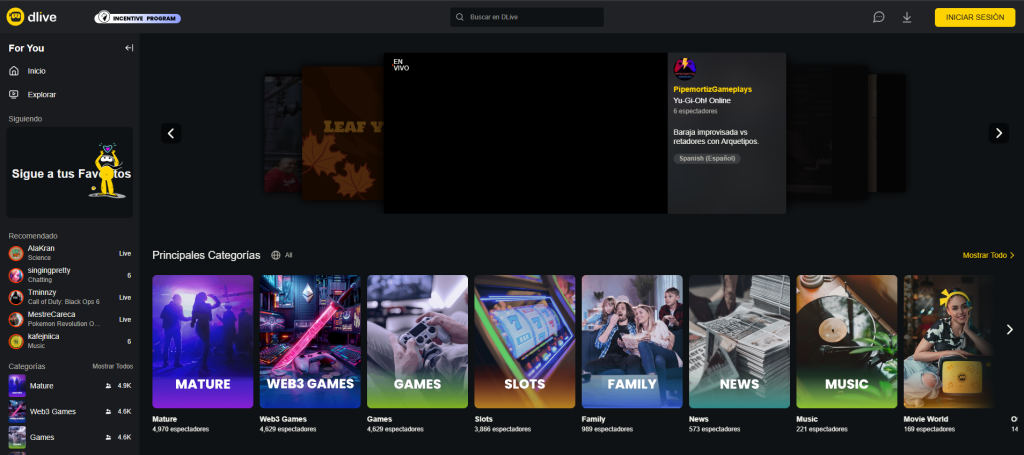The width and height of the screenshot is (1024, 455).
Task: Open the chat messages icon
Action: pos(879,17)
